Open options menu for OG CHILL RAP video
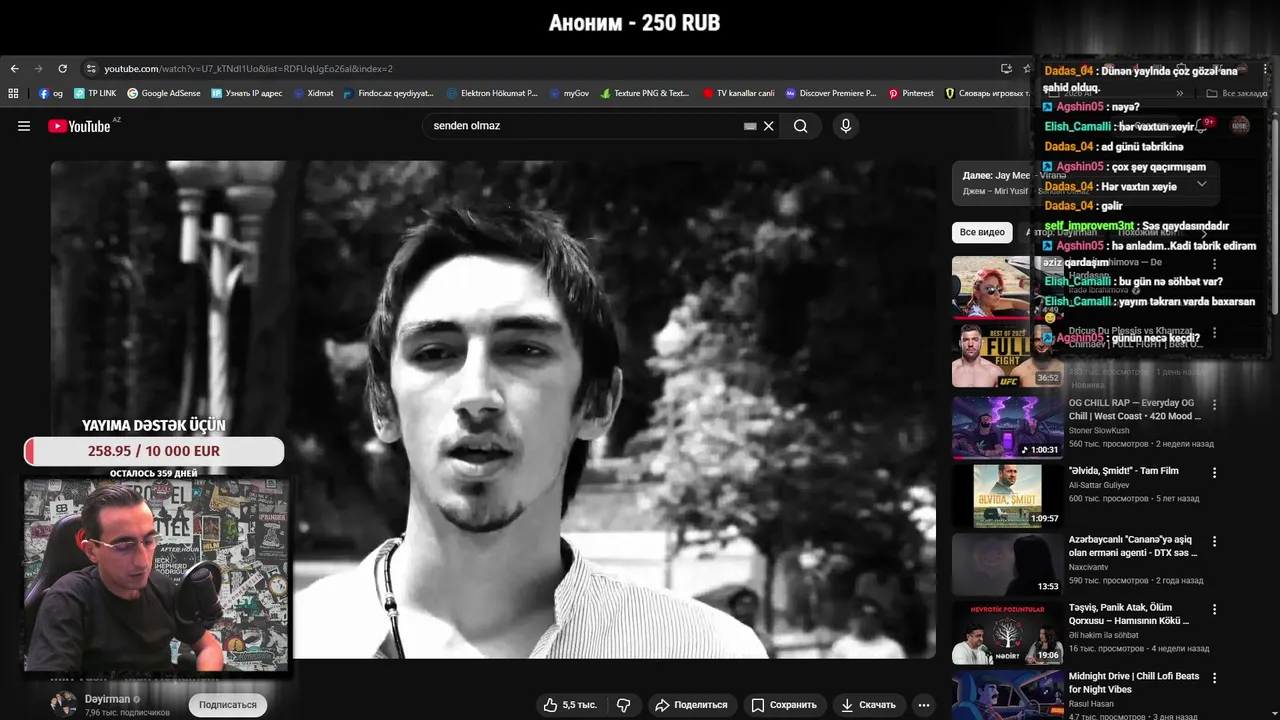 point(1215,405)
